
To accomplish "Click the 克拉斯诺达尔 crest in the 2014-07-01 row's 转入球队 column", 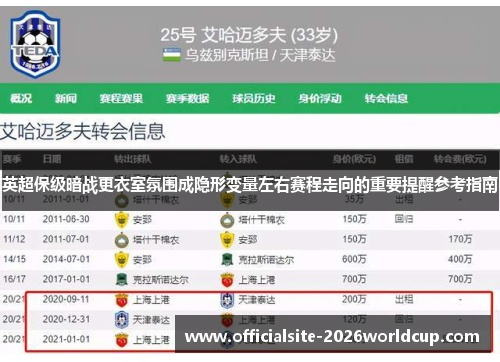I will tap(227, 260).
